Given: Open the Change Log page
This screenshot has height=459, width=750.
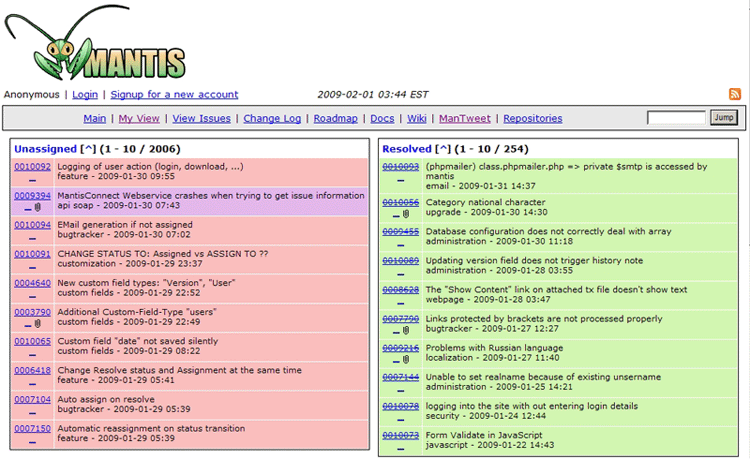Looking at the screenshot, I should click(x=272, y=118).
